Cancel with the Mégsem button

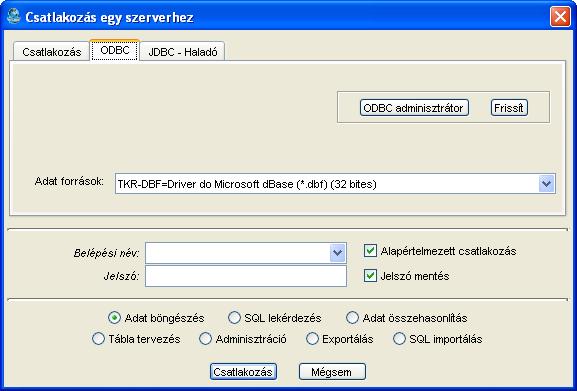coord(332,372)
